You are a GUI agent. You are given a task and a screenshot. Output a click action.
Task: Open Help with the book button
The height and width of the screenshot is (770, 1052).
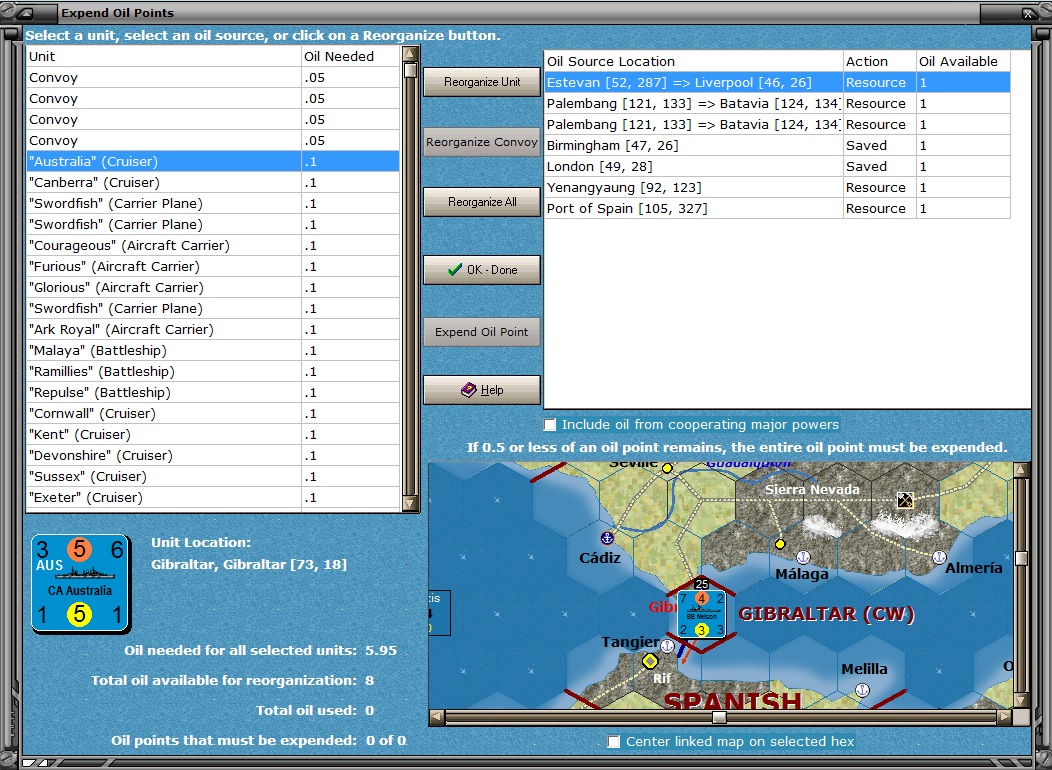click(x=481, y=390)
